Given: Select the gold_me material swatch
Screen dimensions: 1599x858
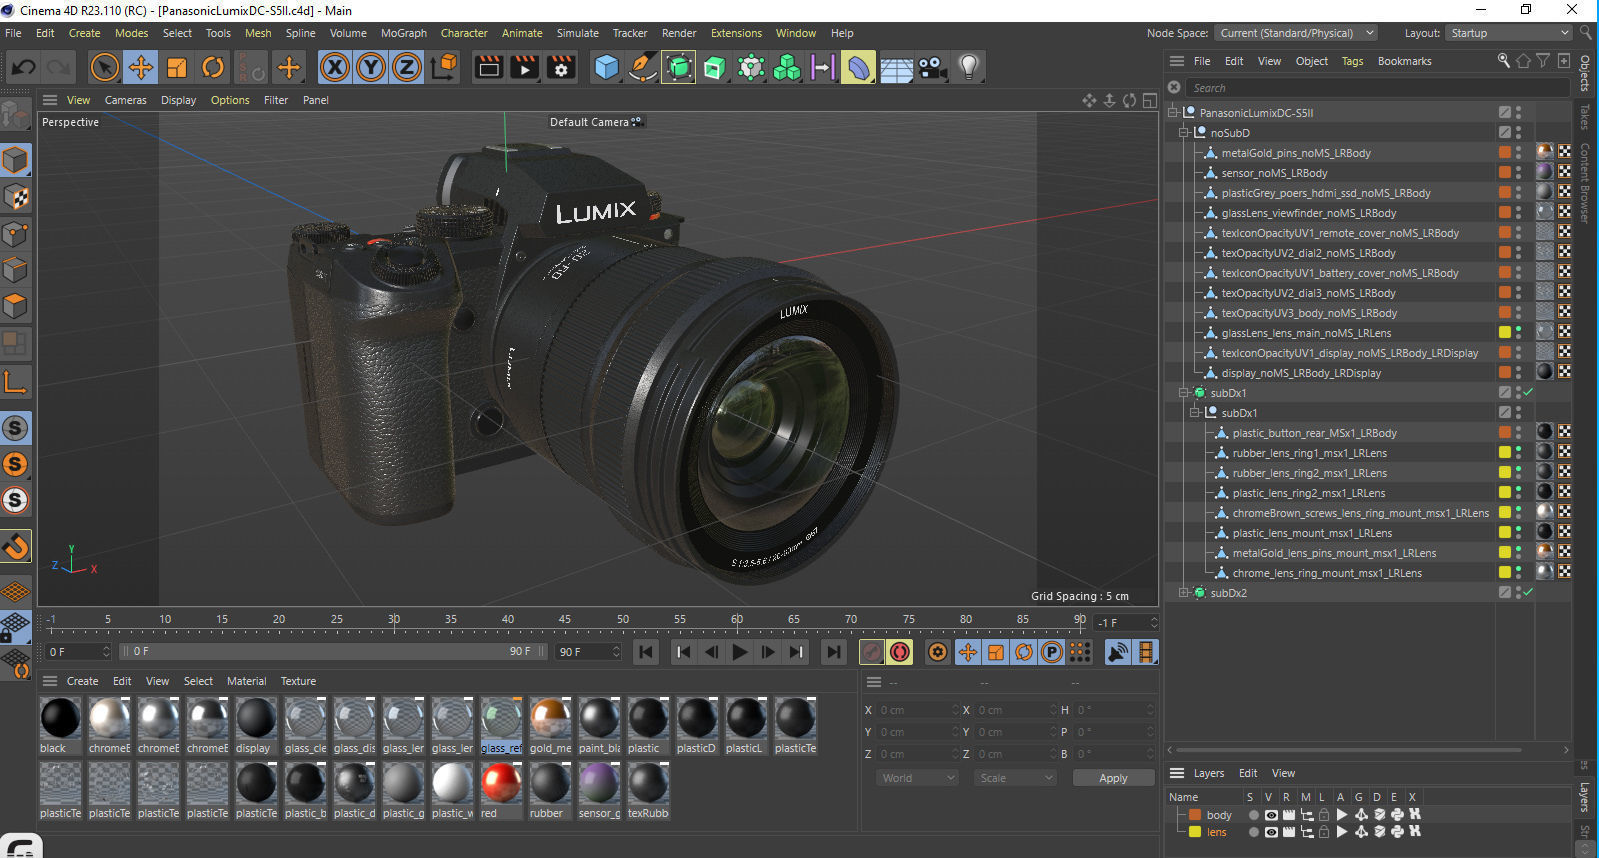Looking at the screenshot, I should [x=550, y=726].
